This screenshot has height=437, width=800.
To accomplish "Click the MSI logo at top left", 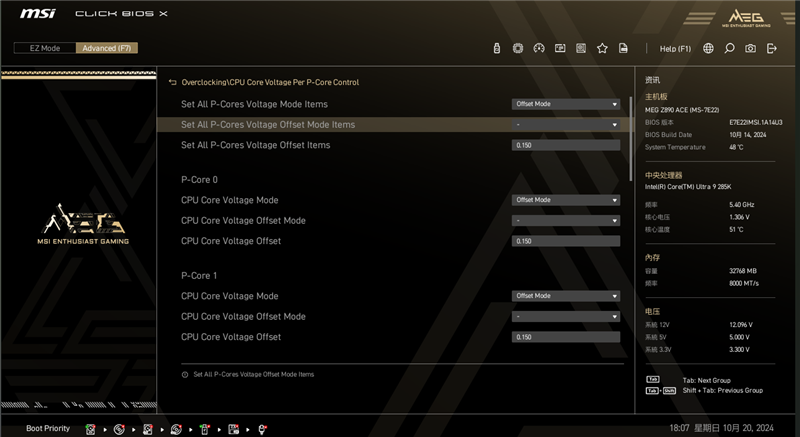I will [x=38, y=13].
